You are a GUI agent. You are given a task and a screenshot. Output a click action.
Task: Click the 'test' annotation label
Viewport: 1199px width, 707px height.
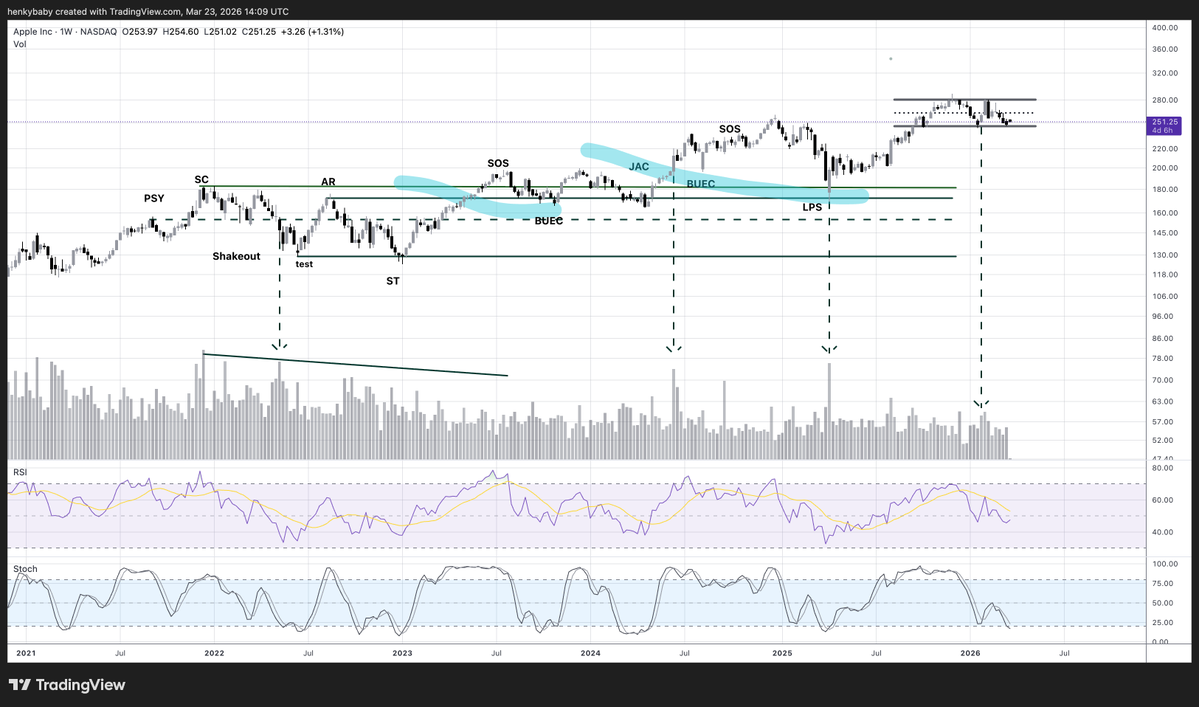(x=304, y=264)
